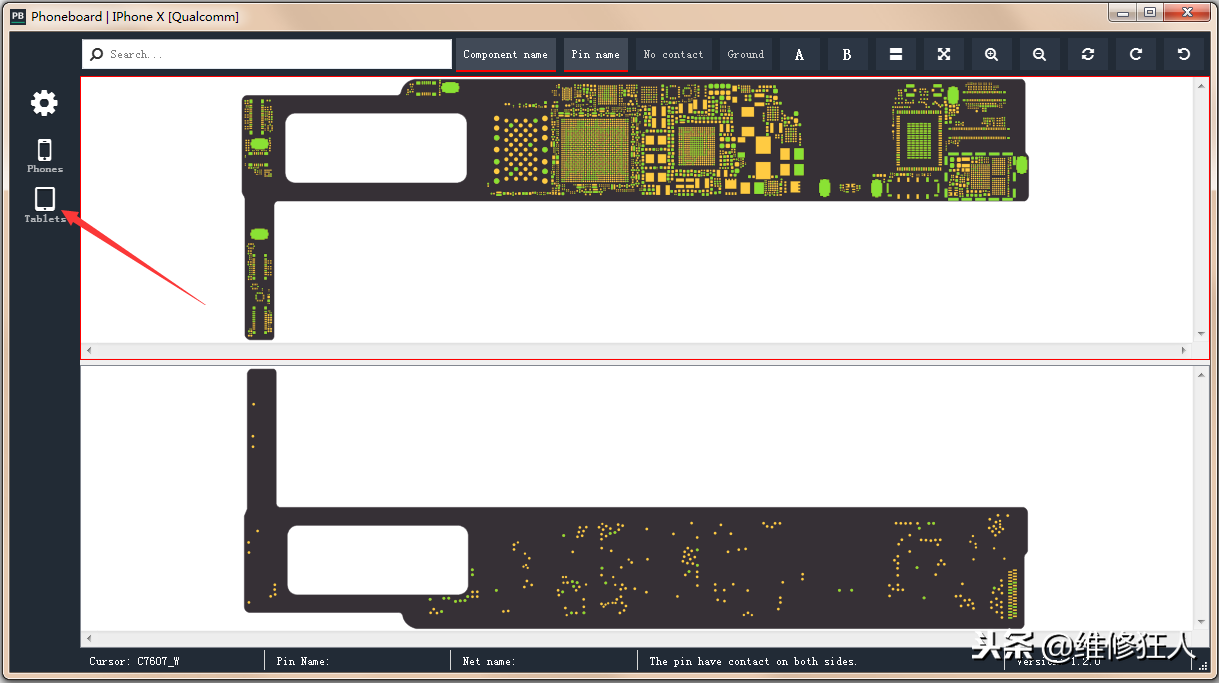Viewport: 1219px width, 683px height.
Task: Toggle Component name labels
Action: 505,55
